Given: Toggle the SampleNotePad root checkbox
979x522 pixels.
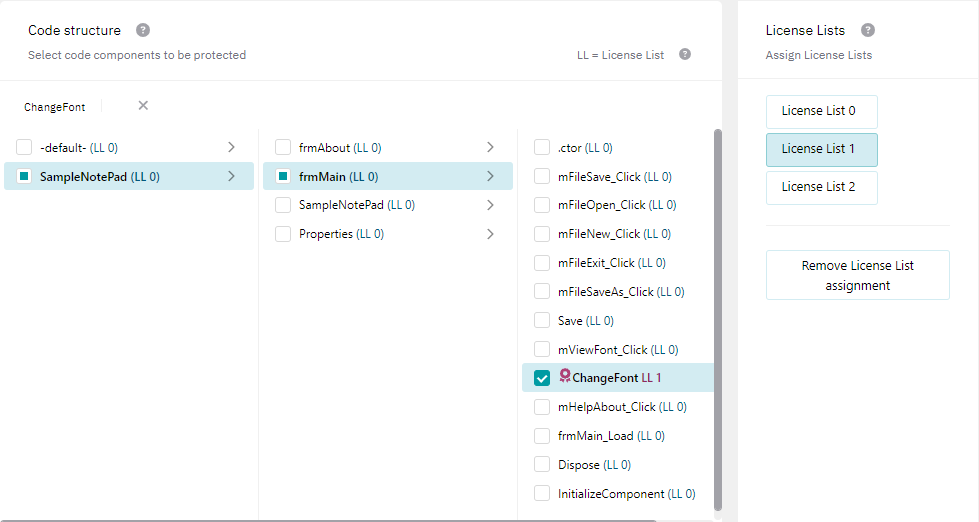Looking at the screenshot, I should click(24, 176).
